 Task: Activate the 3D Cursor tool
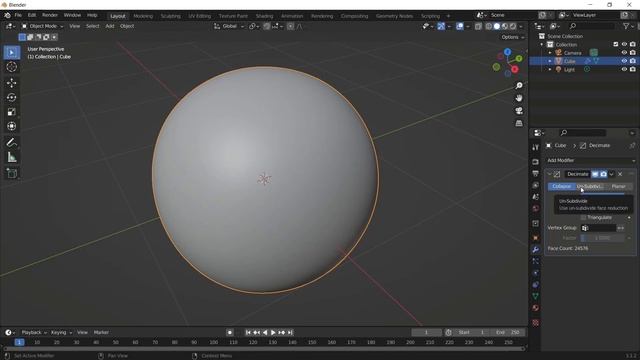pos(12,67)
